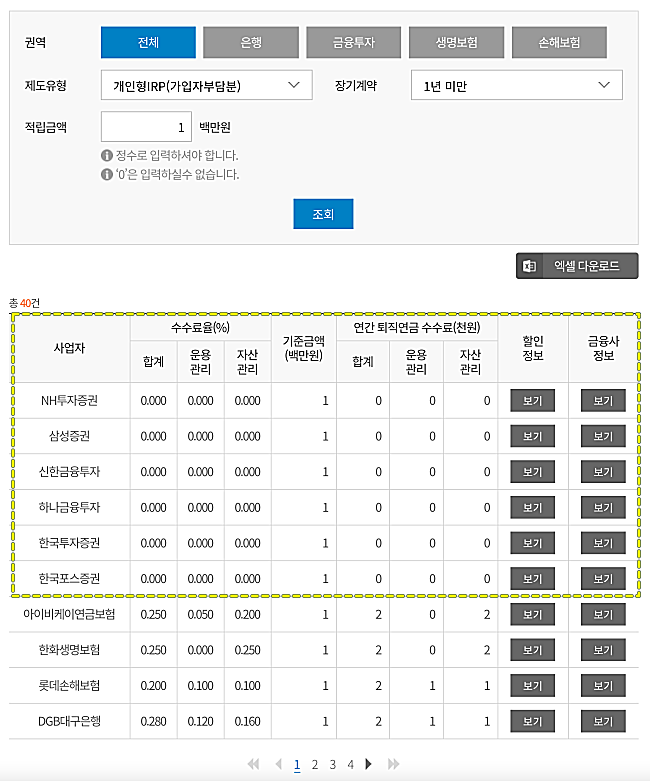View 금융사정보 for 아이비케이연금보험
The width and height of the screenshot is (650, 781).
(603, 615)
